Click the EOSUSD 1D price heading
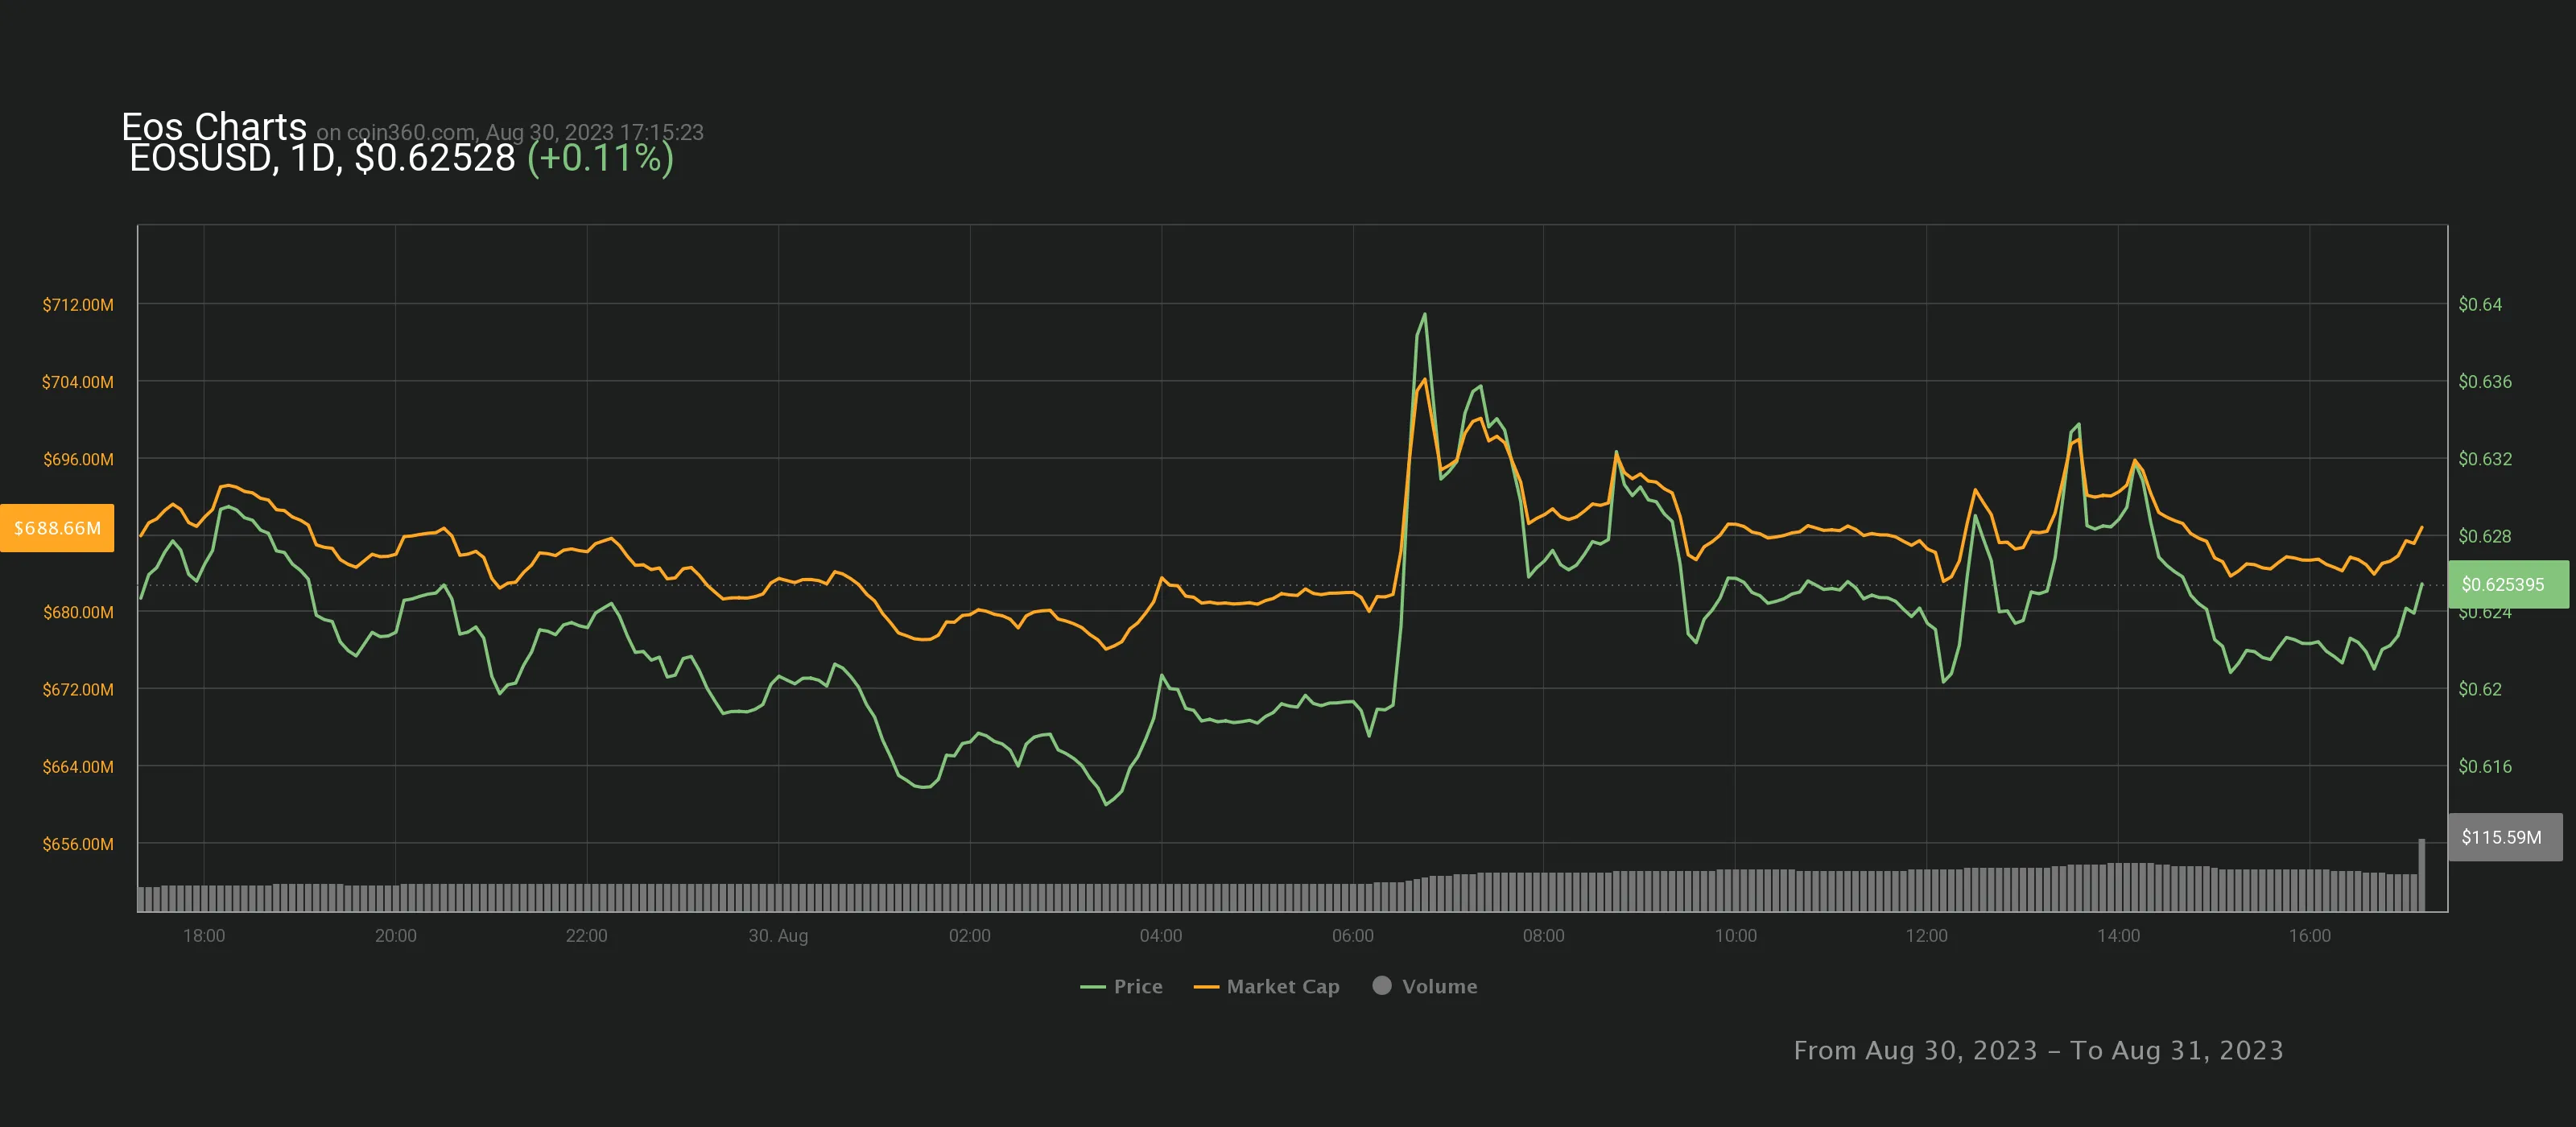This screenshot has width=2576, height=1127. coord(322,158)
